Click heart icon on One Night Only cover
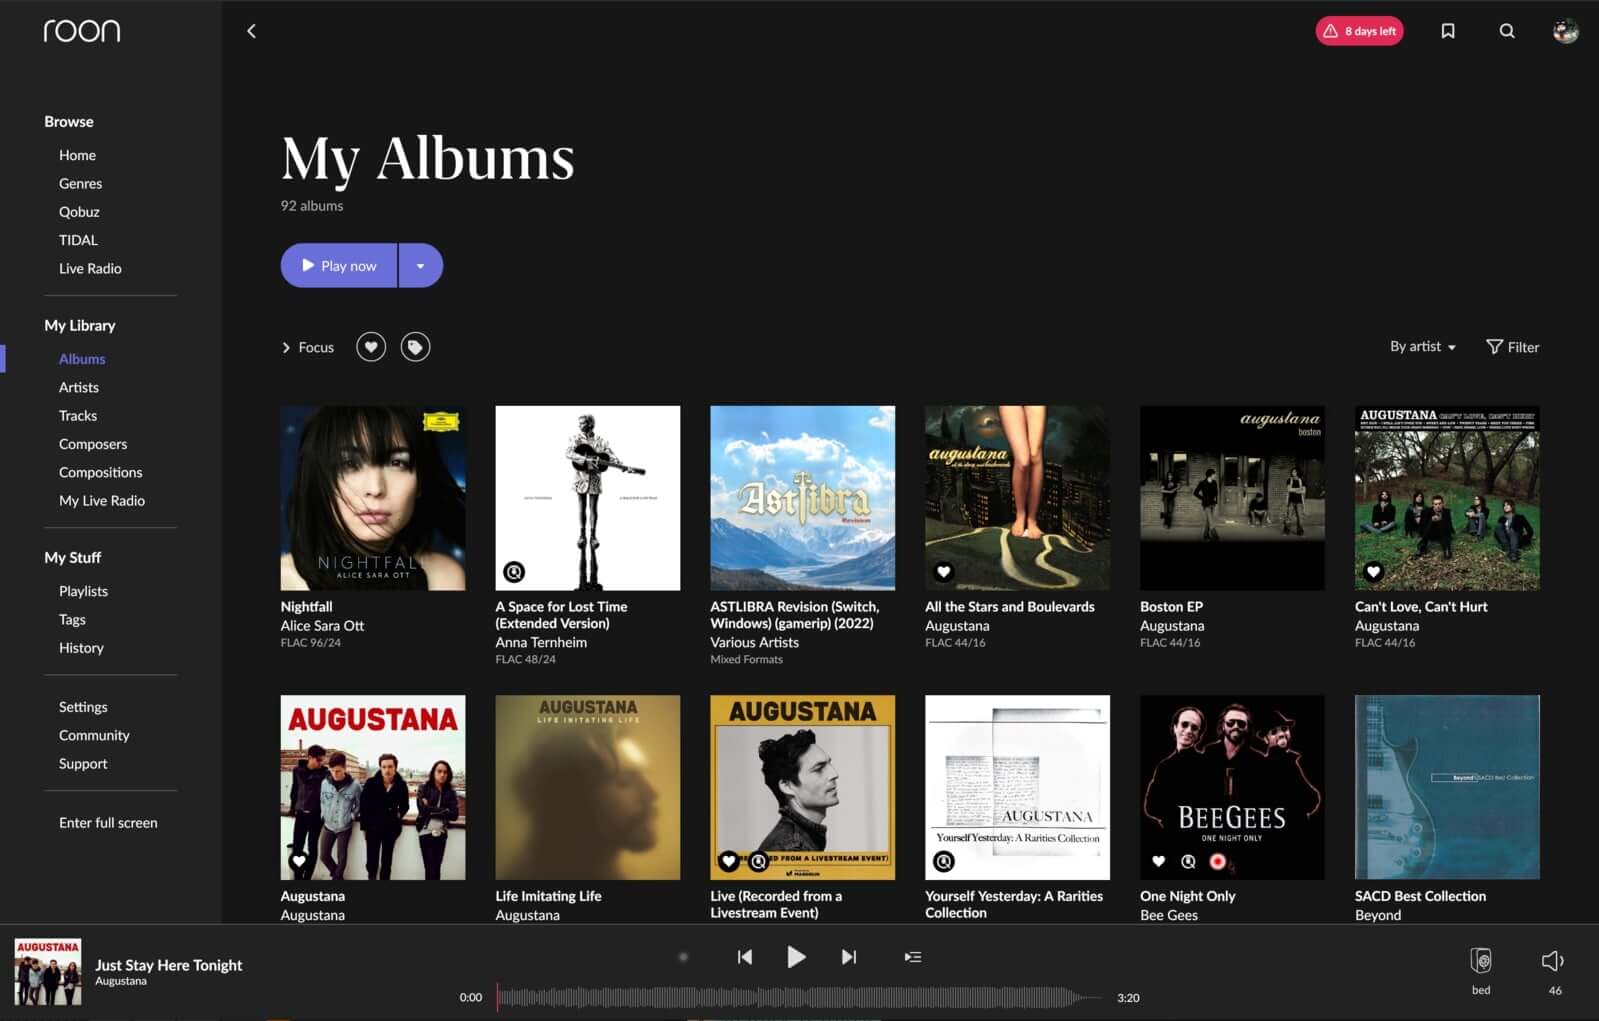This screenshot has width=1599, height=1021. pyautogui.click(x=1158, y=861)
